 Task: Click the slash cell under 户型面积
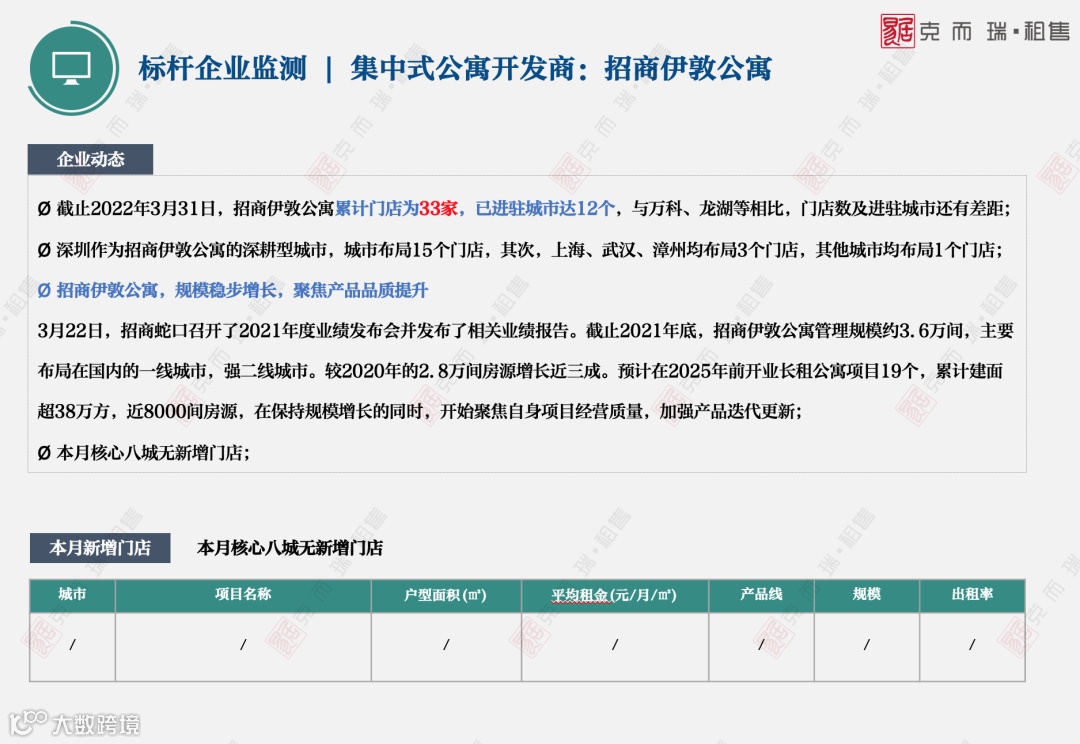point(446,647)
